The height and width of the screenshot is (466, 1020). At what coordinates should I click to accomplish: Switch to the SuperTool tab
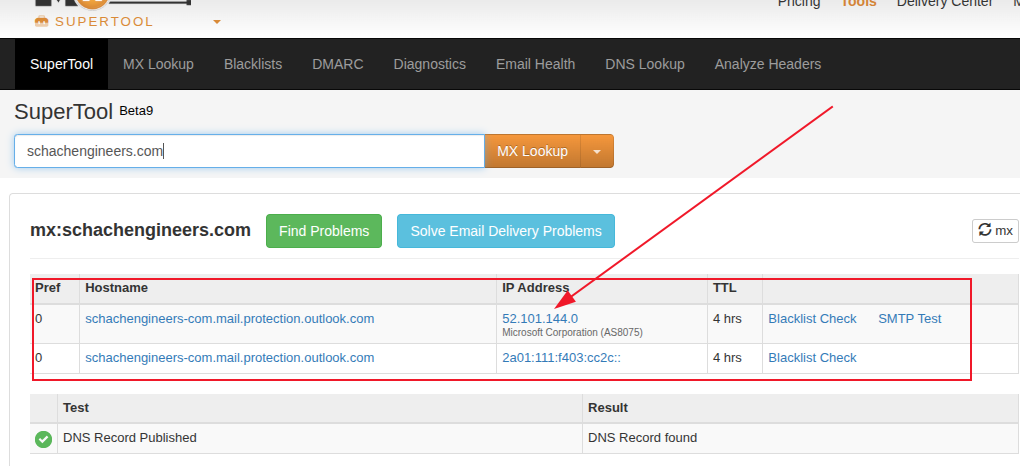61,64
